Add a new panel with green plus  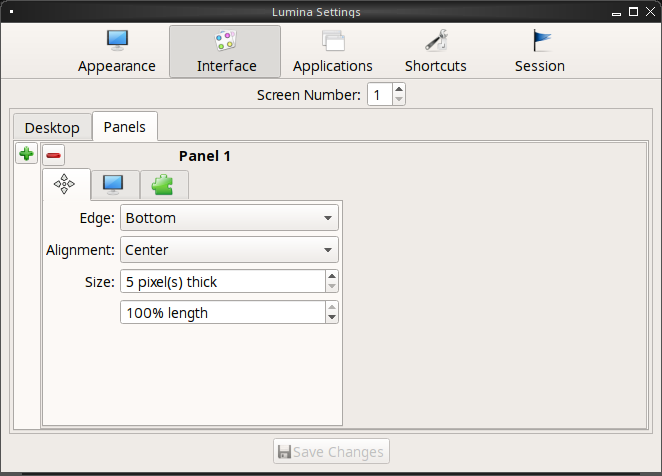(x=26, y=153)
